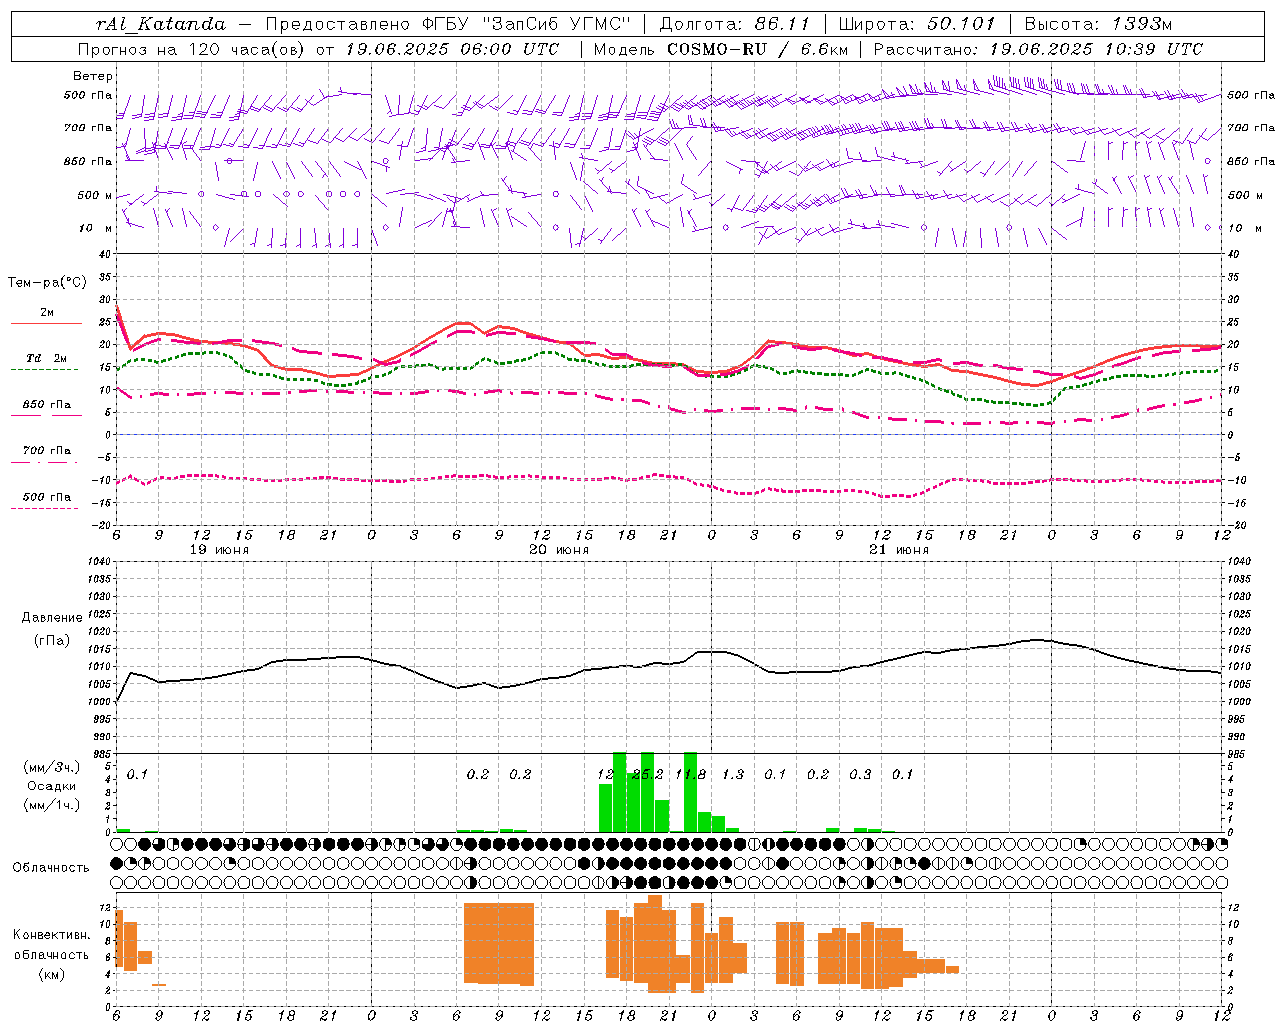Click the Осадки precipitation label
Viewport: 1280px width, 1024px height.
tap(52, 787)
